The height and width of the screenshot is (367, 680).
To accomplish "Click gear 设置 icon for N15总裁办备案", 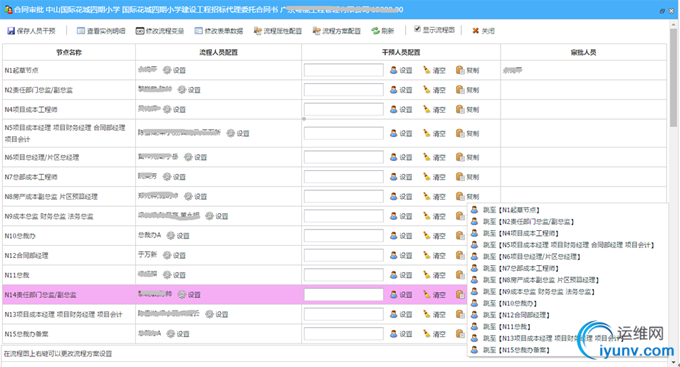I will click(170, 334).
